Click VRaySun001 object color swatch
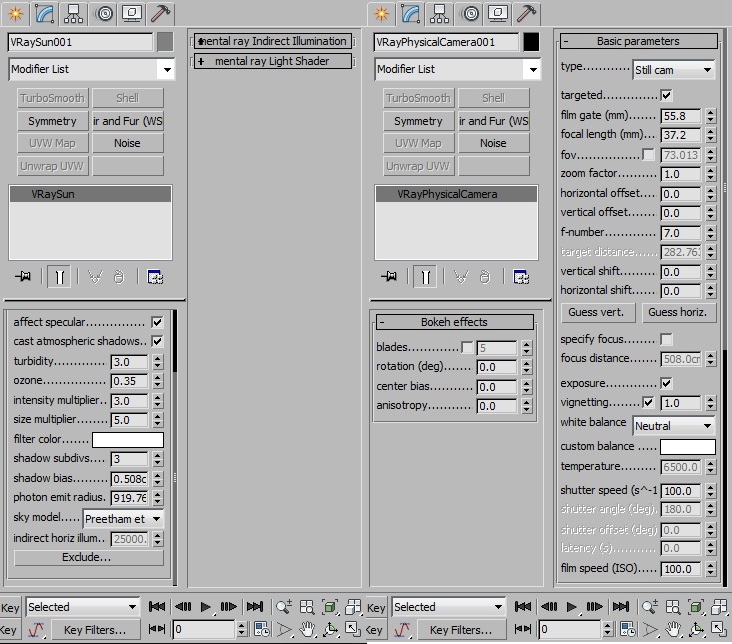732x644 pixels. [x=165, y=42]
